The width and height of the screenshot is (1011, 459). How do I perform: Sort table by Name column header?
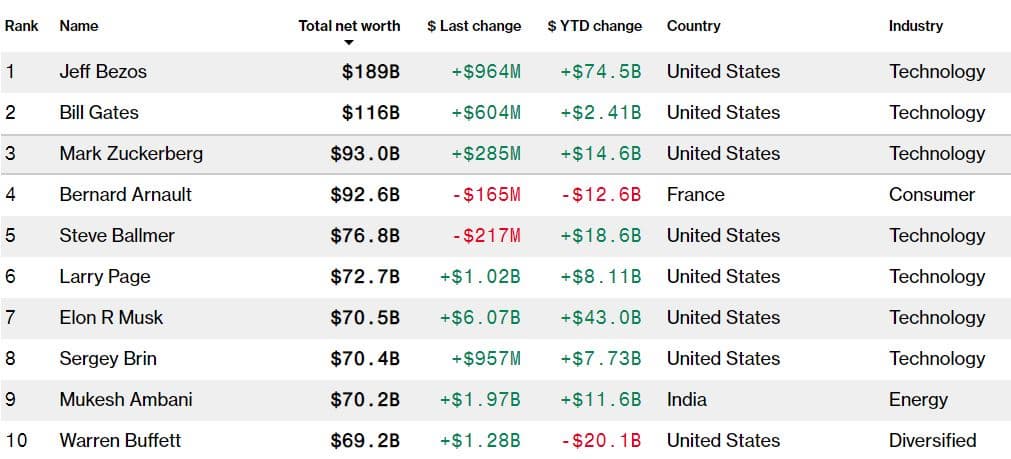point(79,26)
